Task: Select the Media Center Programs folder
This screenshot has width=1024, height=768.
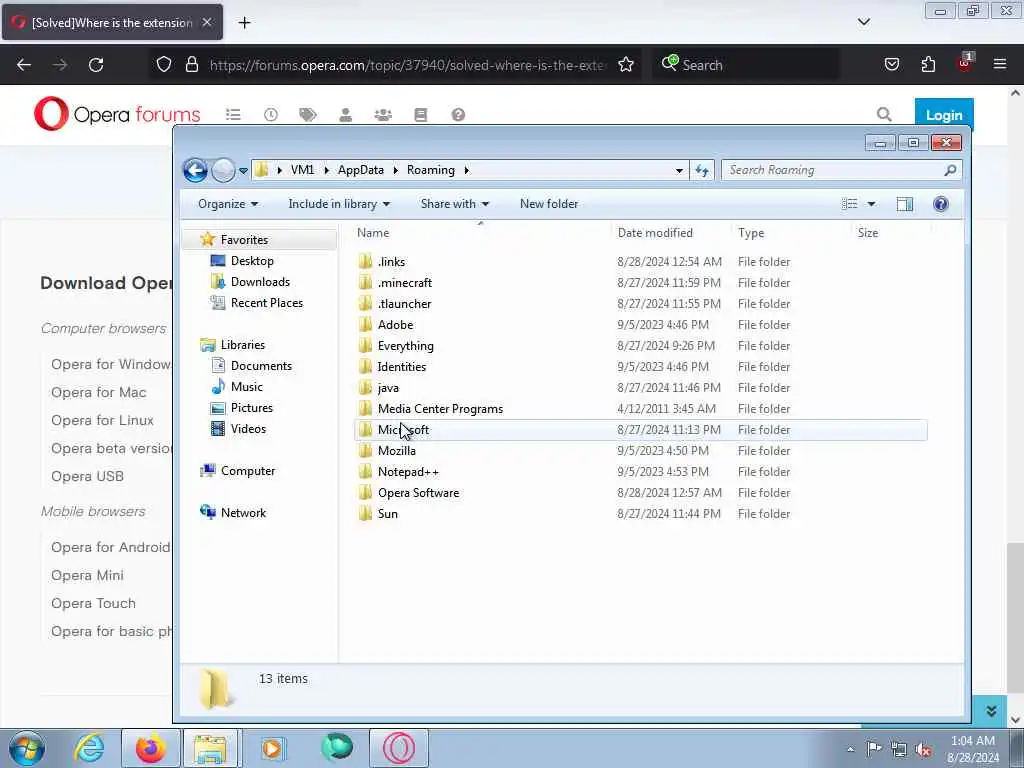Action: click(440, 409)
